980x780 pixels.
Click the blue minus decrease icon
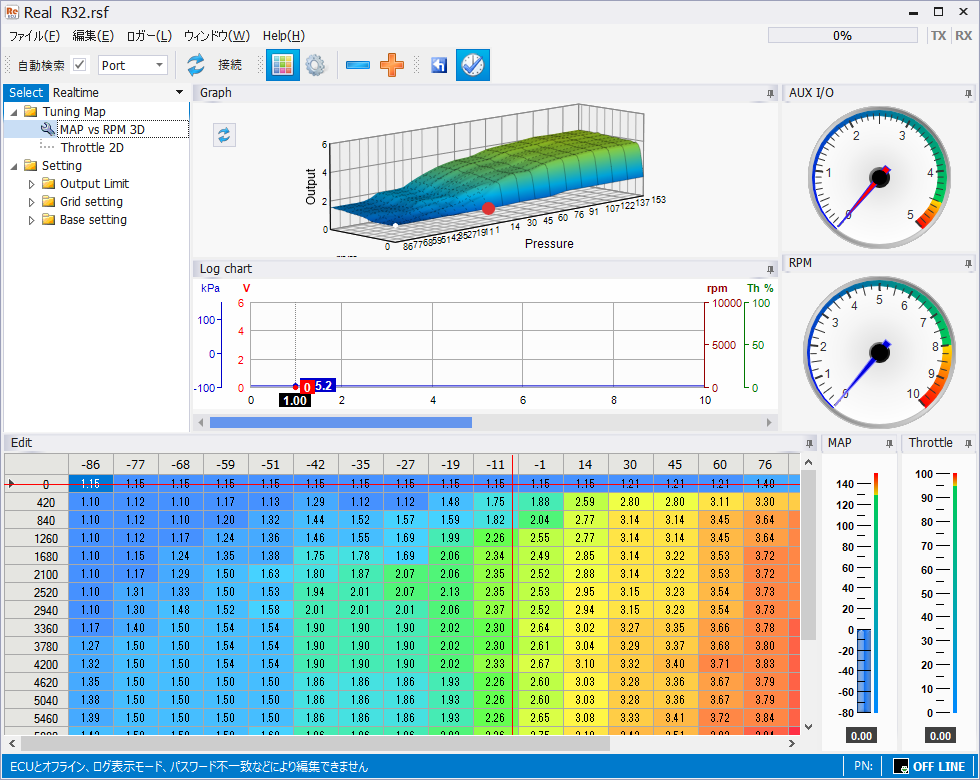click(358, 65)
